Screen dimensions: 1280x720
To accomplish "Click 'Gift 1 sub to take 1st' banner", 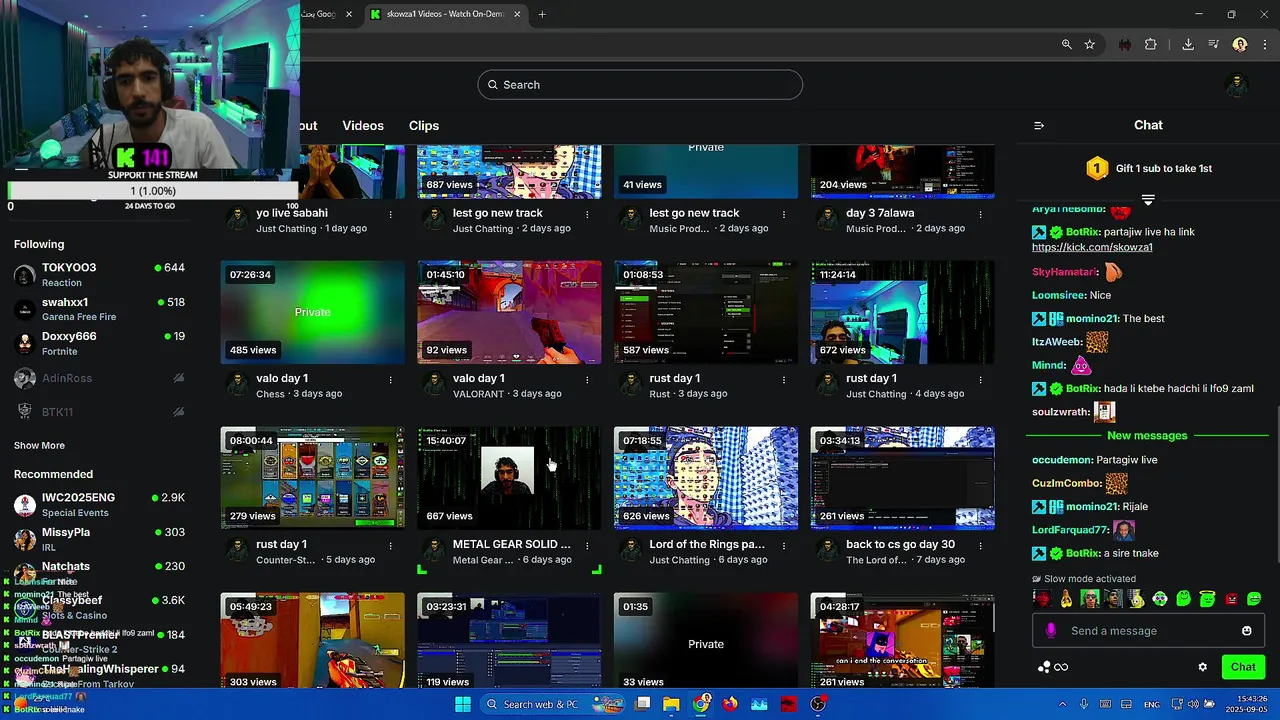I will pos(1149,168).
